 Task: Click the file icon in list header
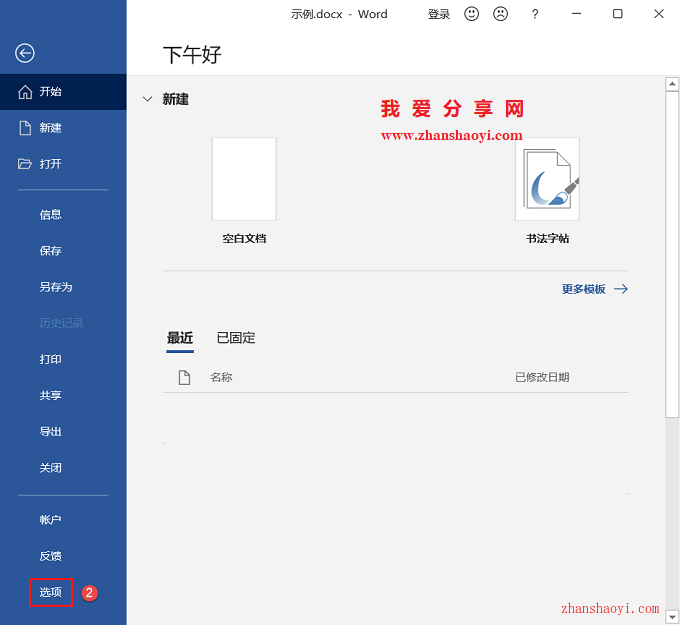[184, 377]
